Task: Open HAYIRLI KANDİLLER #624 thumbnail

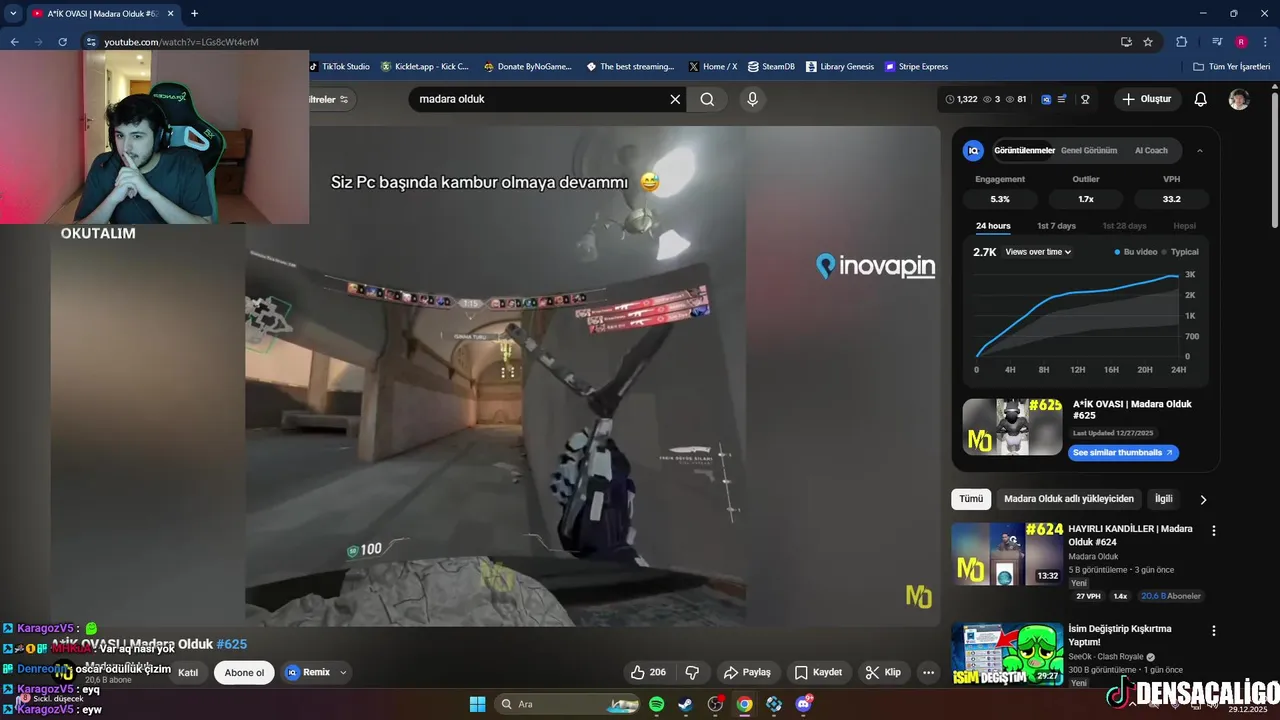Action: click(x=1007, y=554)
